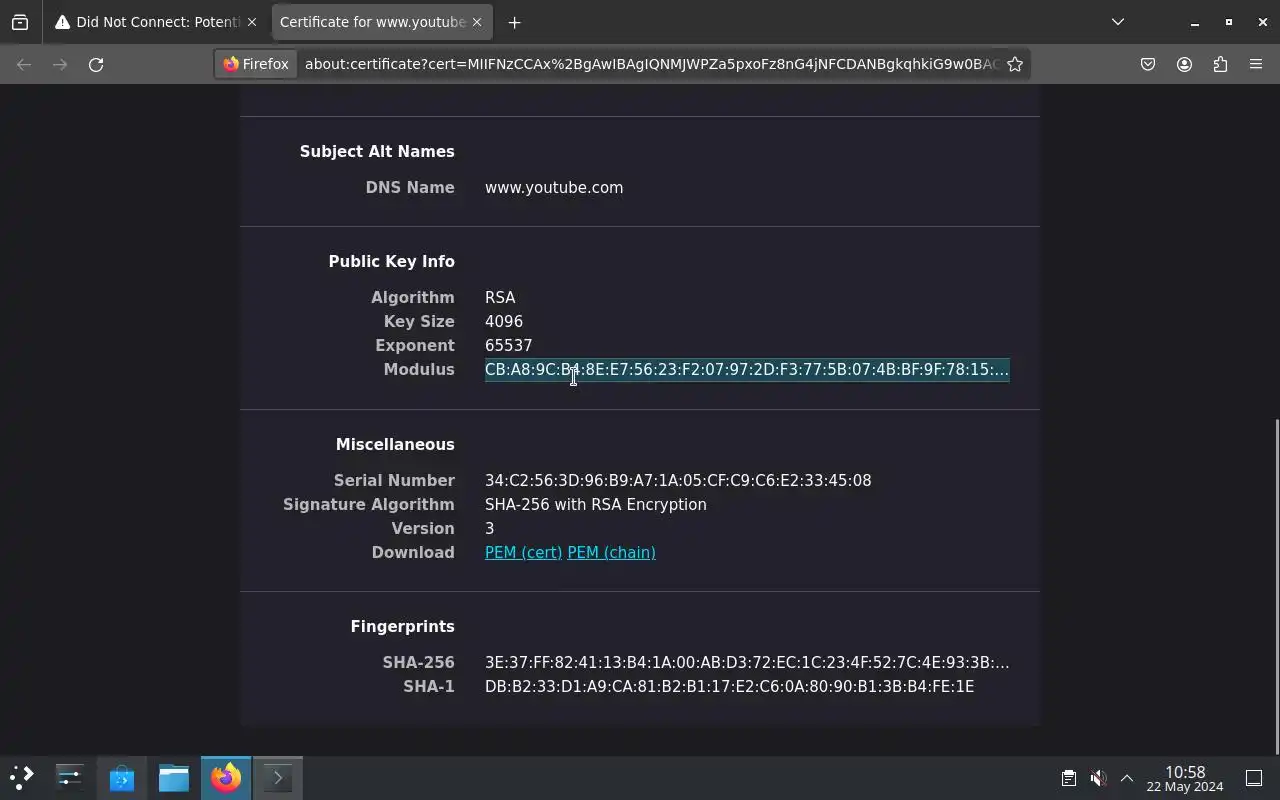Bookmark this page with the star
The height and width of the screenshot is (800, 1280).
coord(1015,64)
